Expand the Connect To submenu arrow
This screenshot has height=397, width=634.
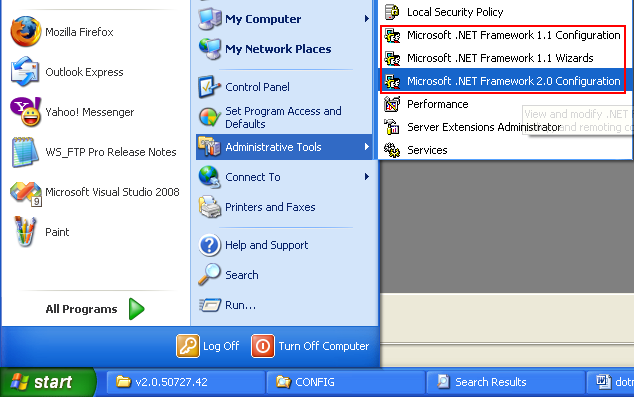[367, 177]
